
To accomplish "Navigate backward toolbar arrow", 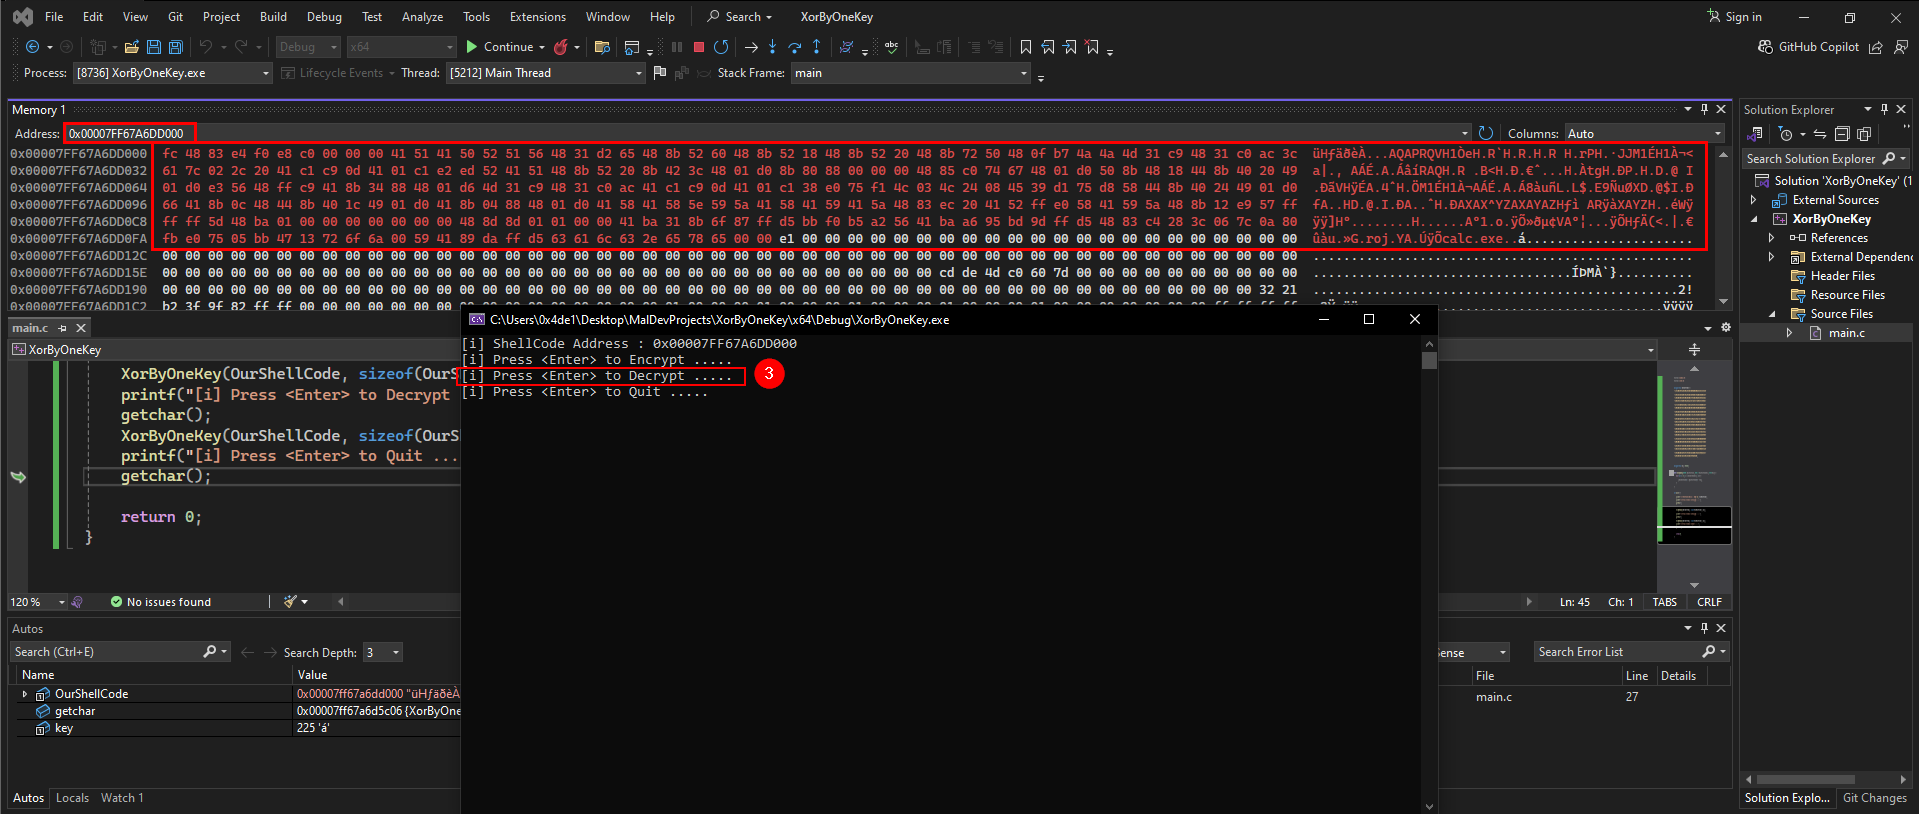I will click(32, 47).
